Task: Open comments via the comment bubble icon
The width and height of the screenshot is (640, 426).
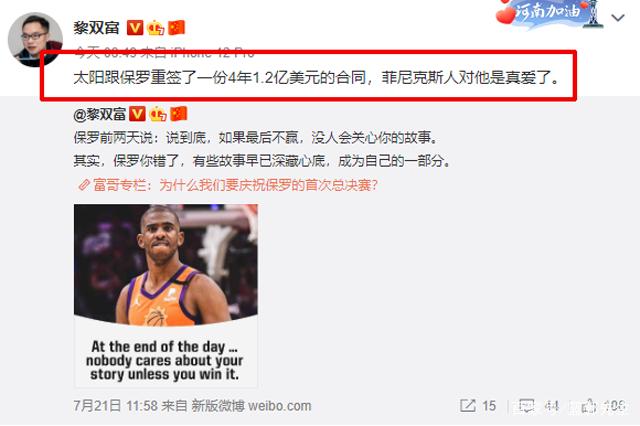Action: click(526, 406)
